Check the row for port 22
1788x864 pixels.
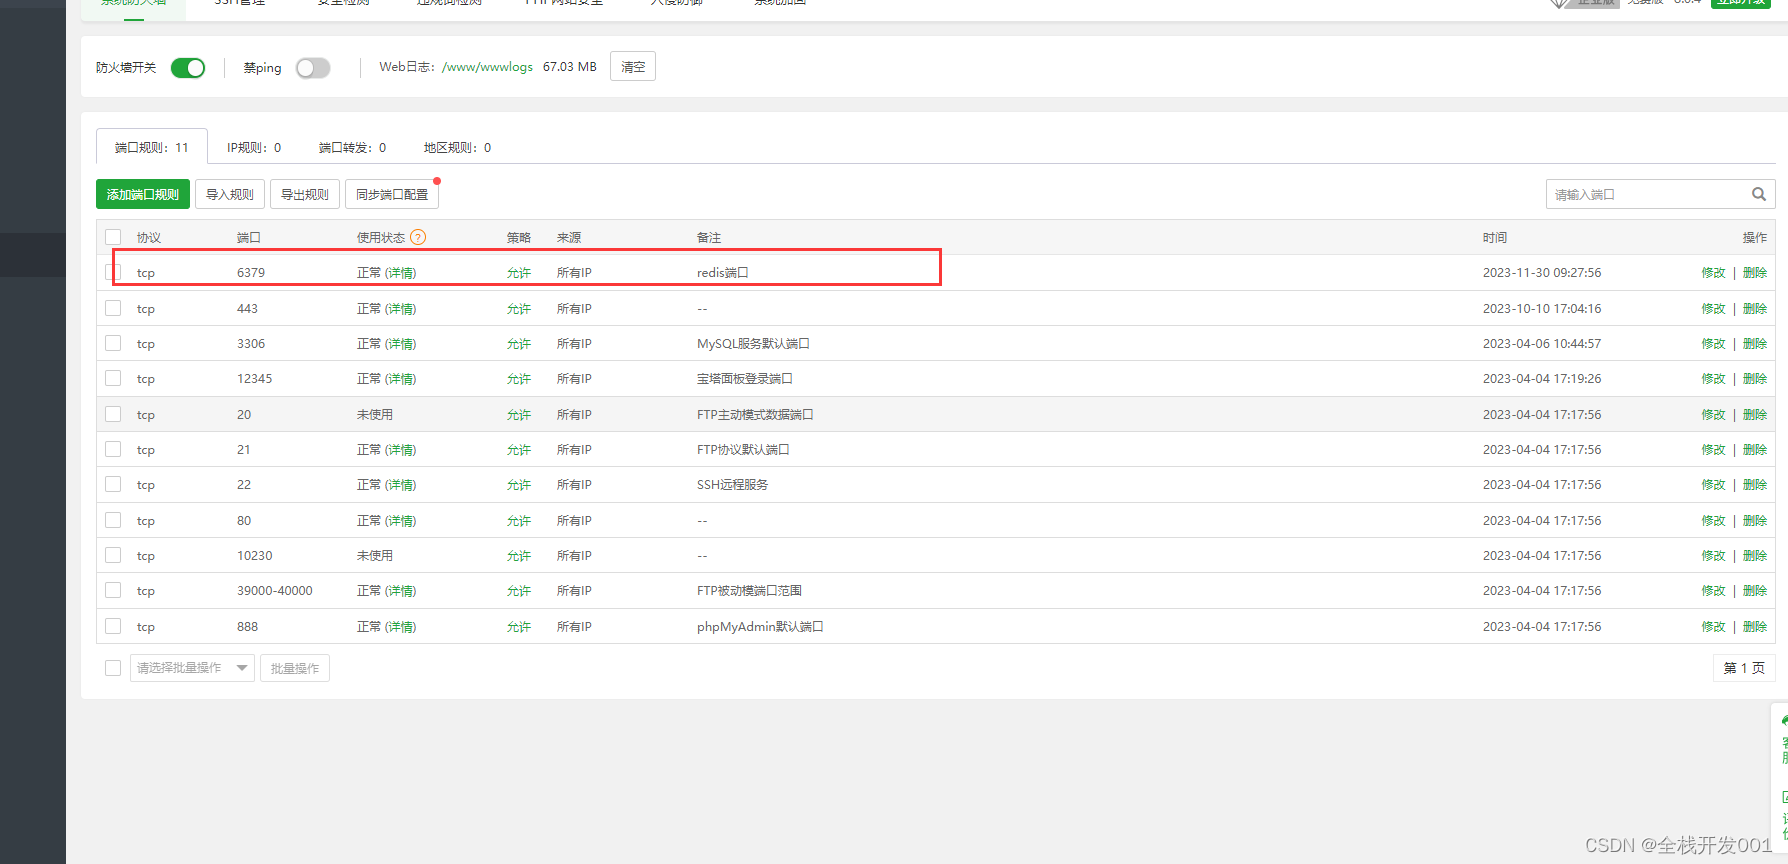113,484
